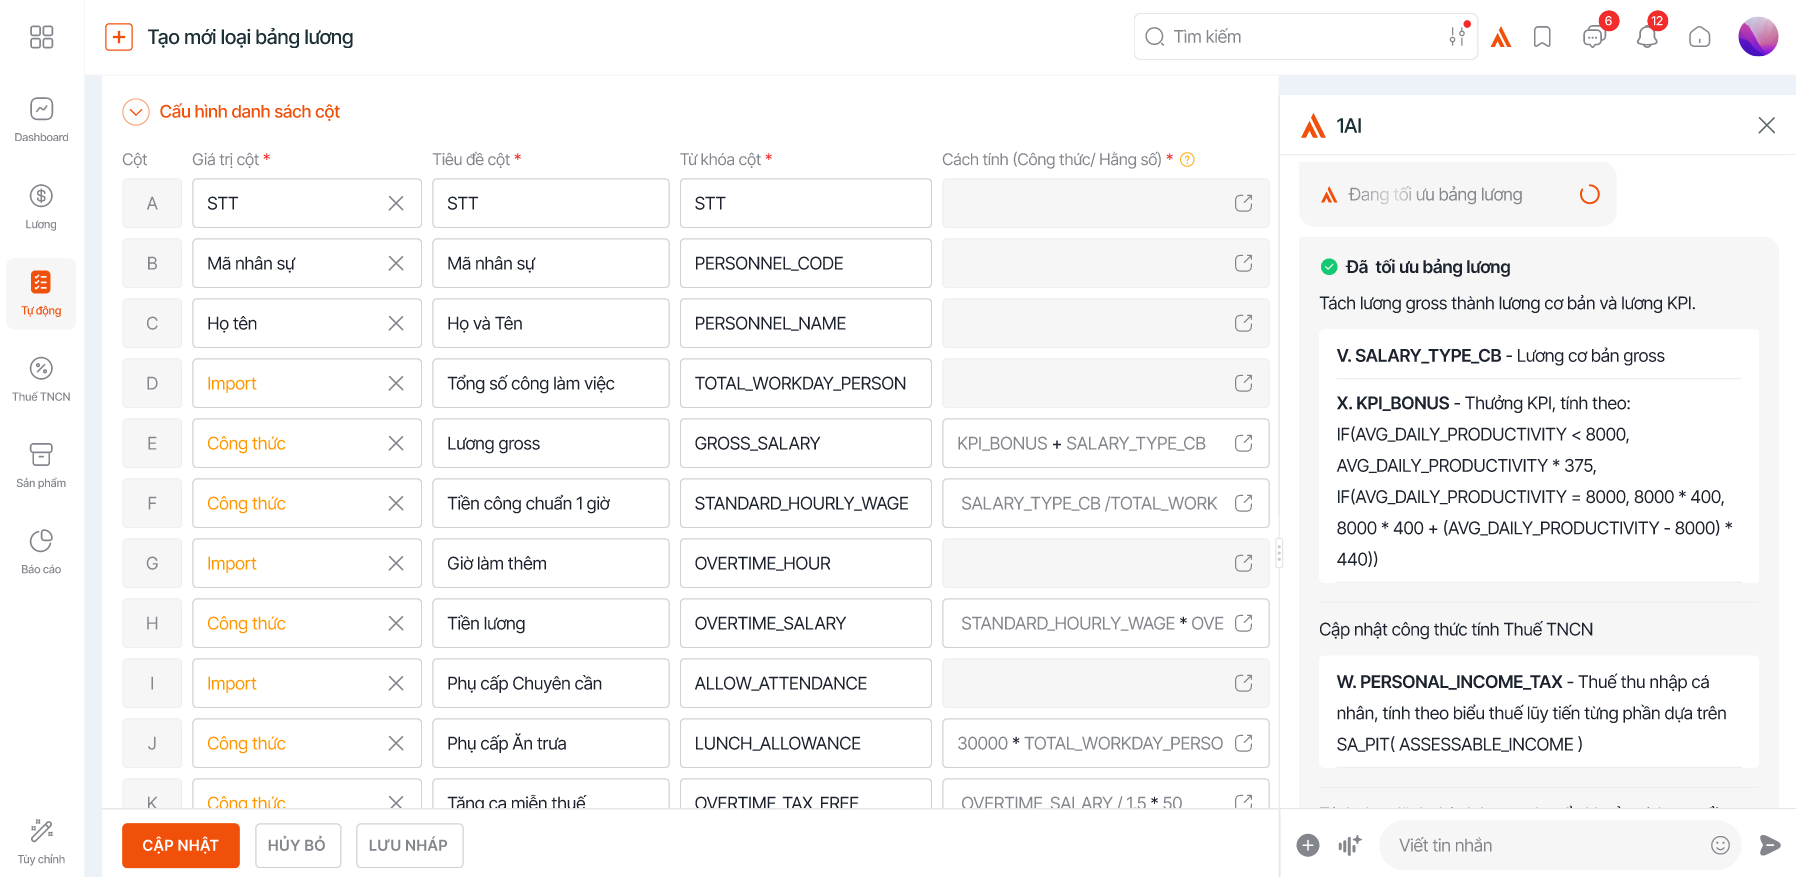1796x877 pixels.
Task: Click the home icon in top bar
Action: tap(1700, 37)
